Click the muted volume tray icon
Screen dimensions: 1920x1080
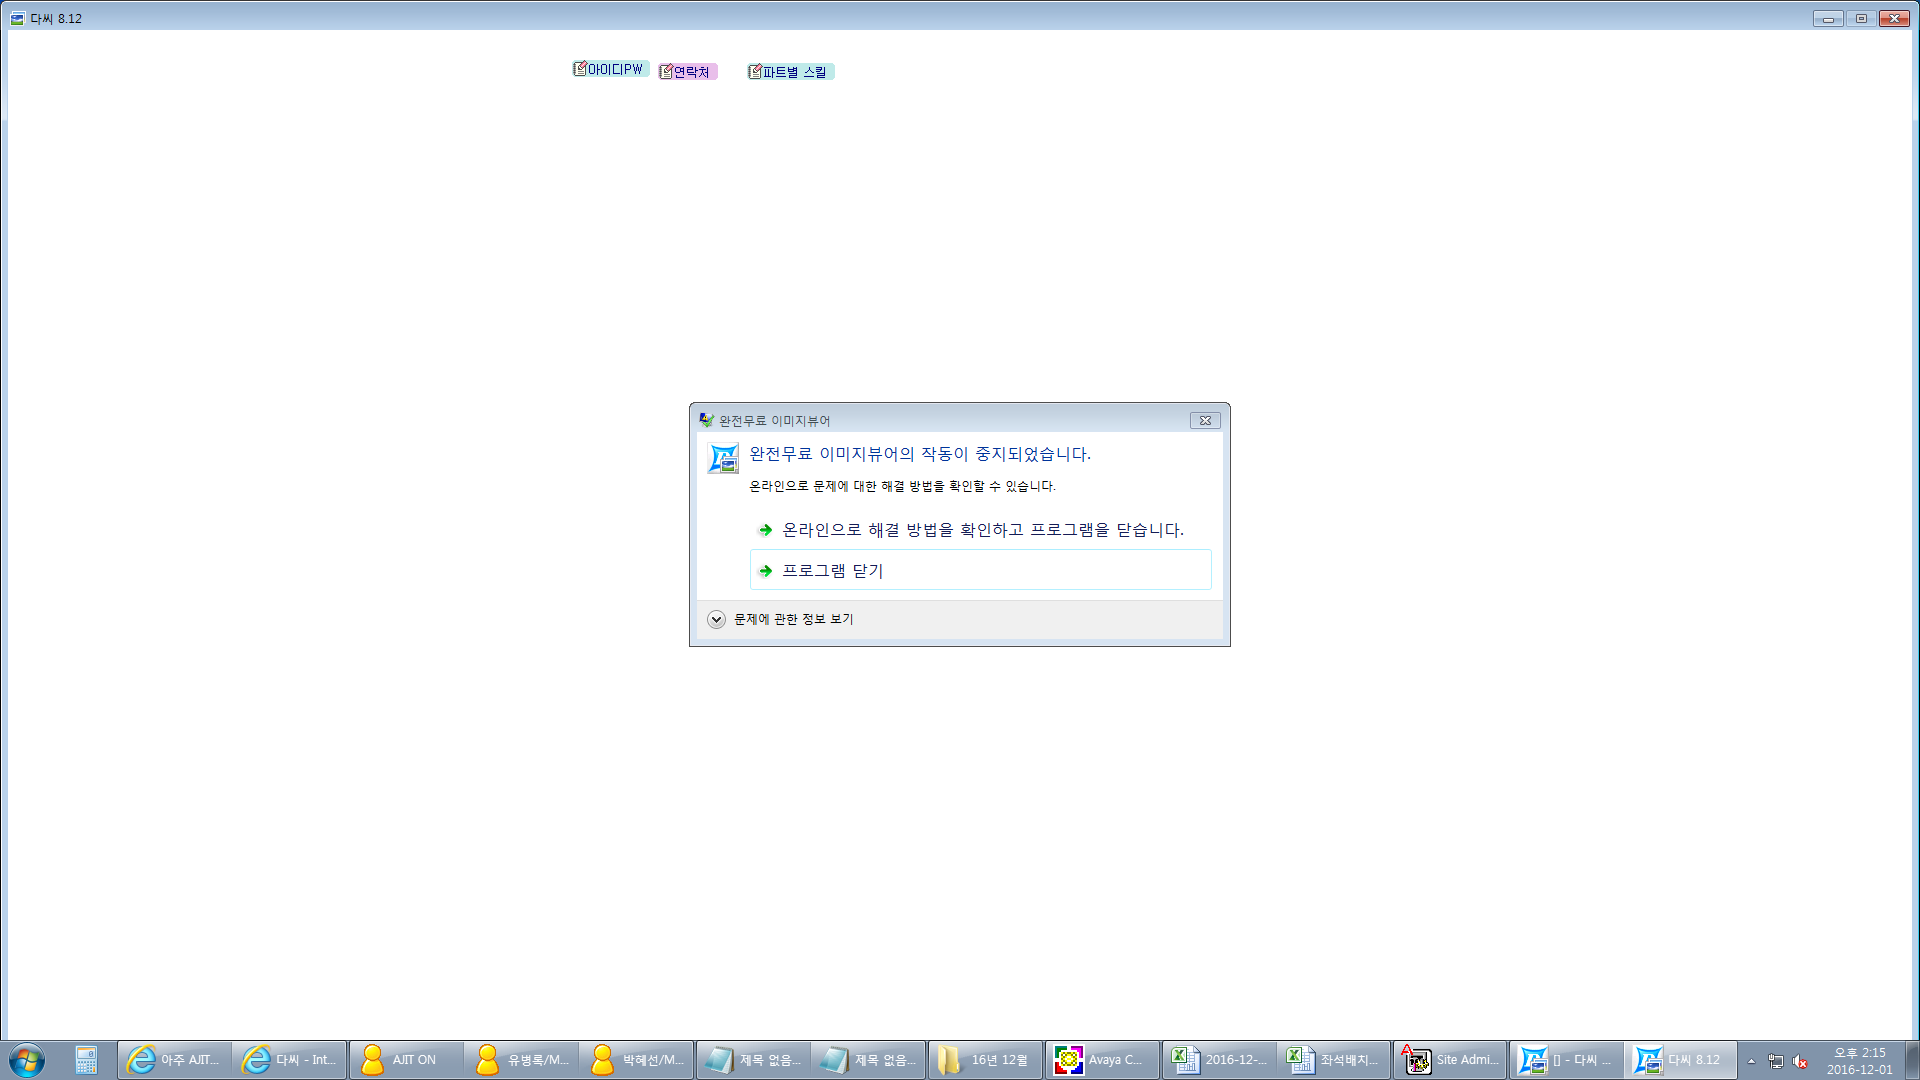pos(1800,1061)
